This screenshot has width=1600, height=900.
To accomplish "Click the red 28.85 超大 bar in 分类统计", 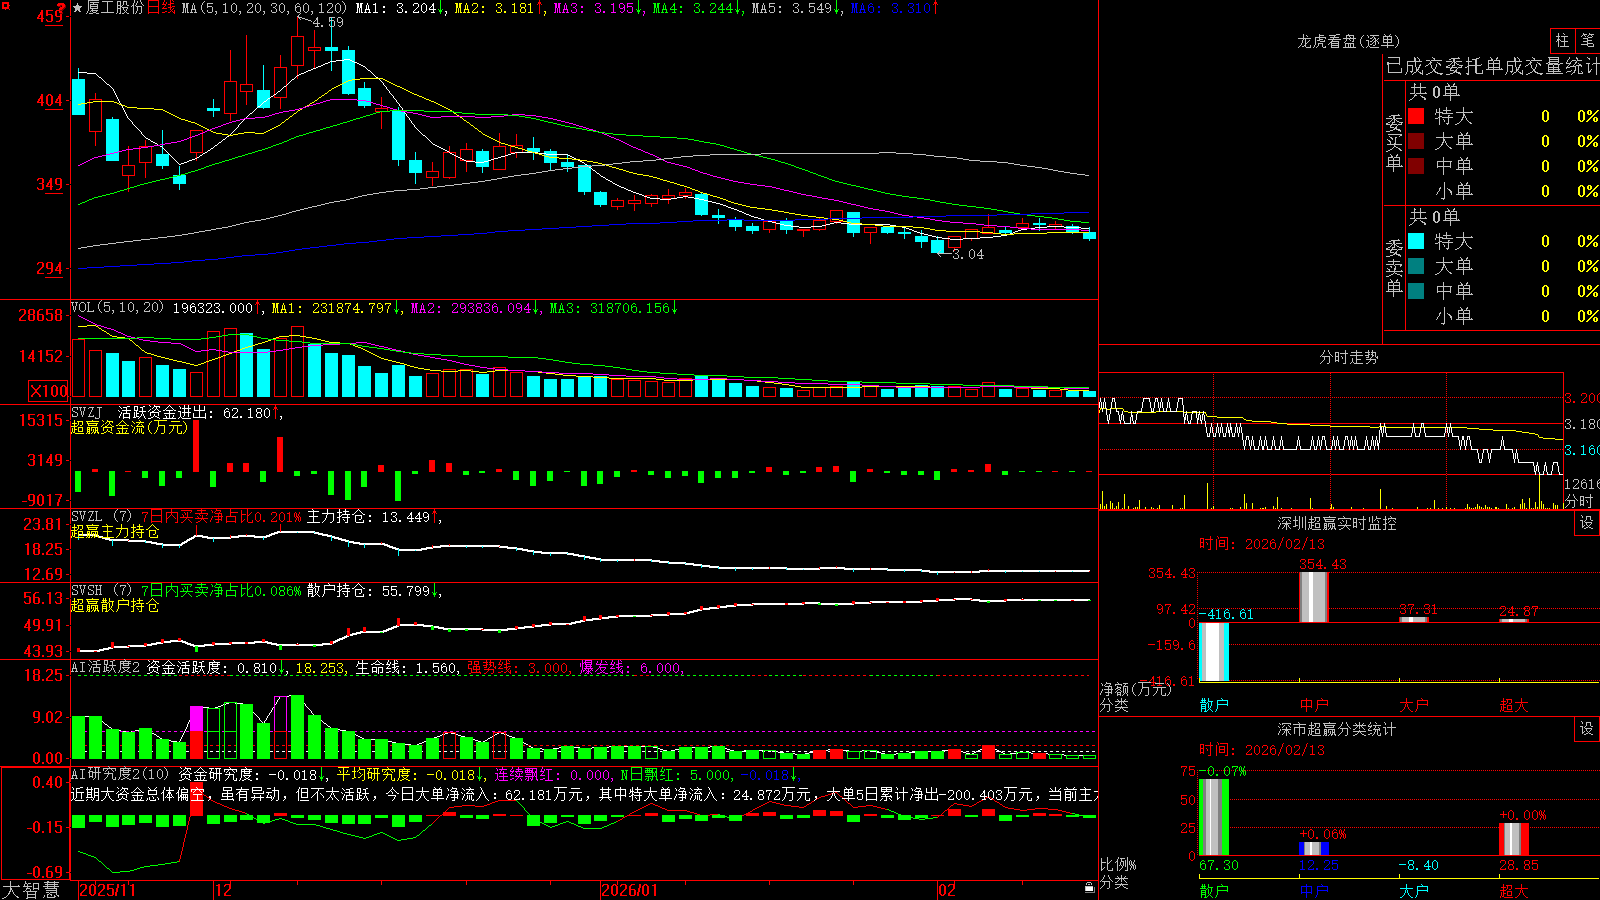I will (x=1514, y=839).
